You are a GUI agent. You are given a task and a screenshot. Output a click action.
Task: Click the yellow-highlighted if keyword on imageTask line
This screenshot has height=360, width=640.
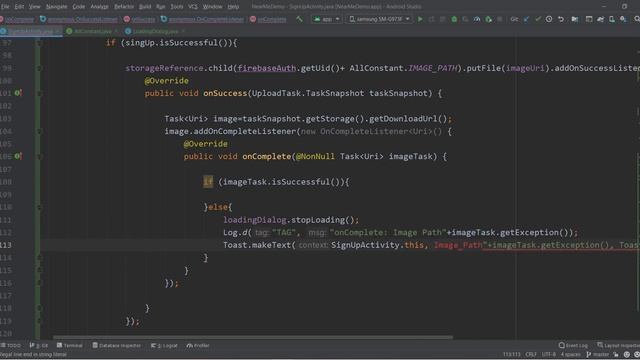(x=208, y=182)
